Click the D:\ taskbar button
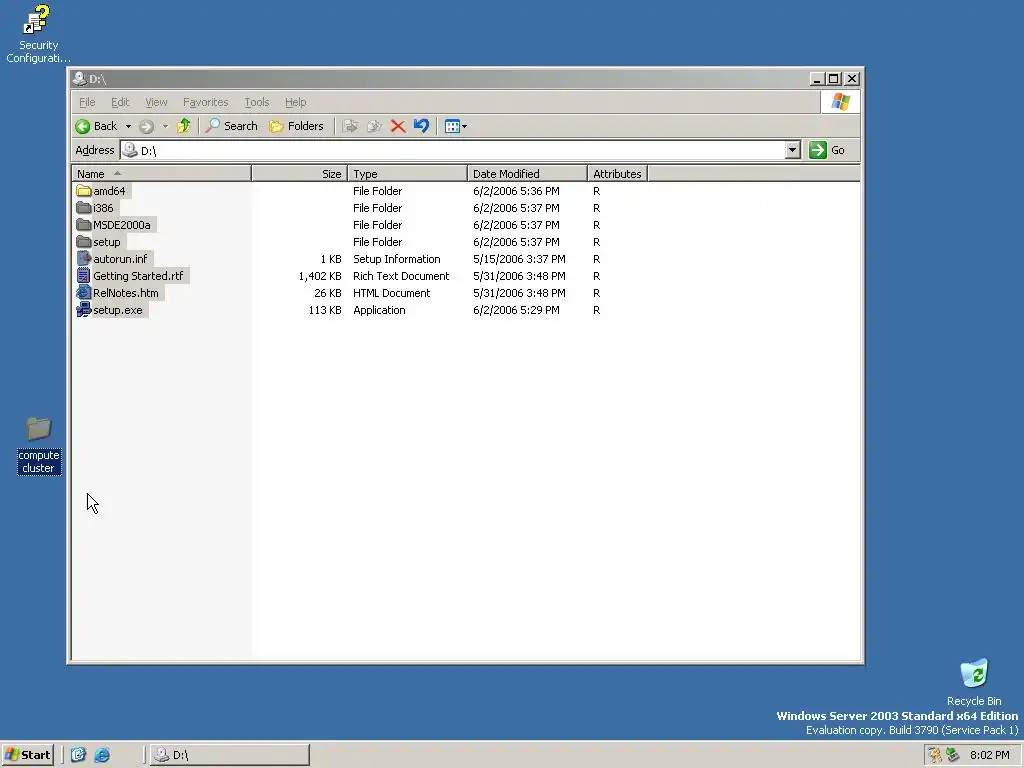Viewport: 1024px width, 768px height. (229, 755)
